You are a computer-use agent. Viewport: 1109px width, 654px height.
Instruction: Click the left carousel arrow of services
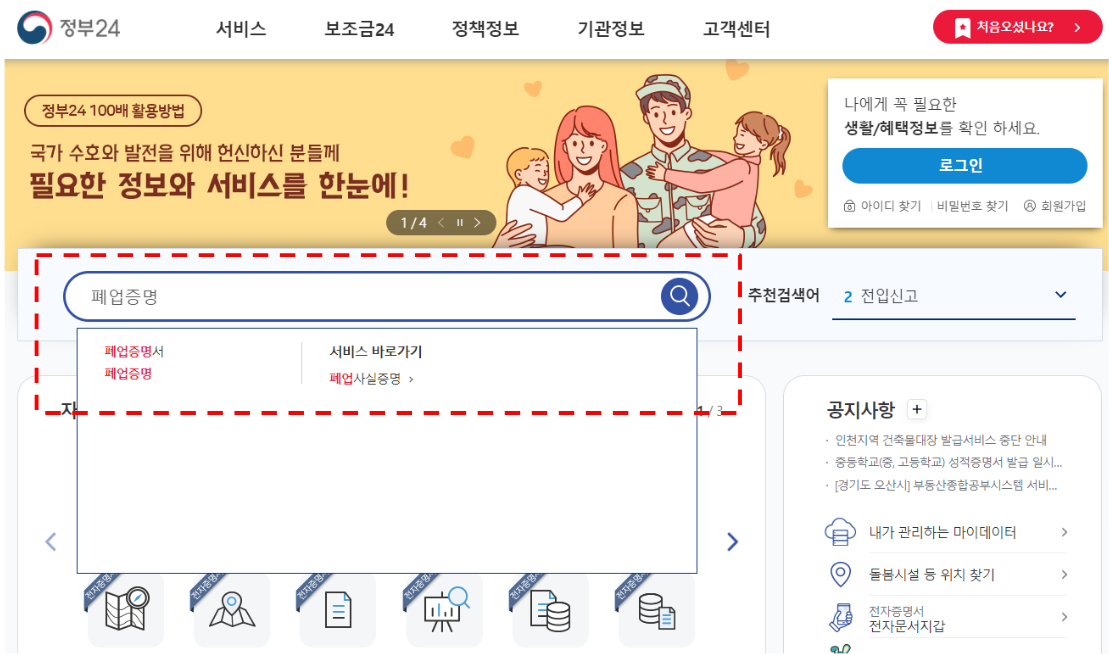pos(51,542)
